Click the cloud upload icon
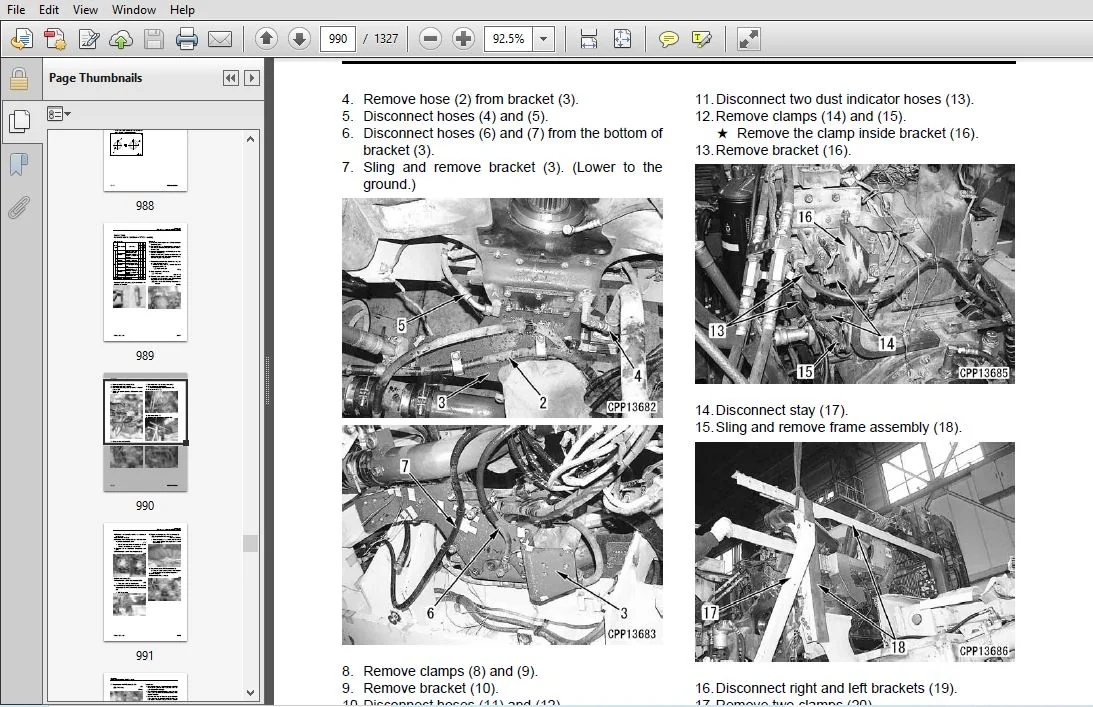This screenshot has height=707, width=1093. [x=121, y=39]
